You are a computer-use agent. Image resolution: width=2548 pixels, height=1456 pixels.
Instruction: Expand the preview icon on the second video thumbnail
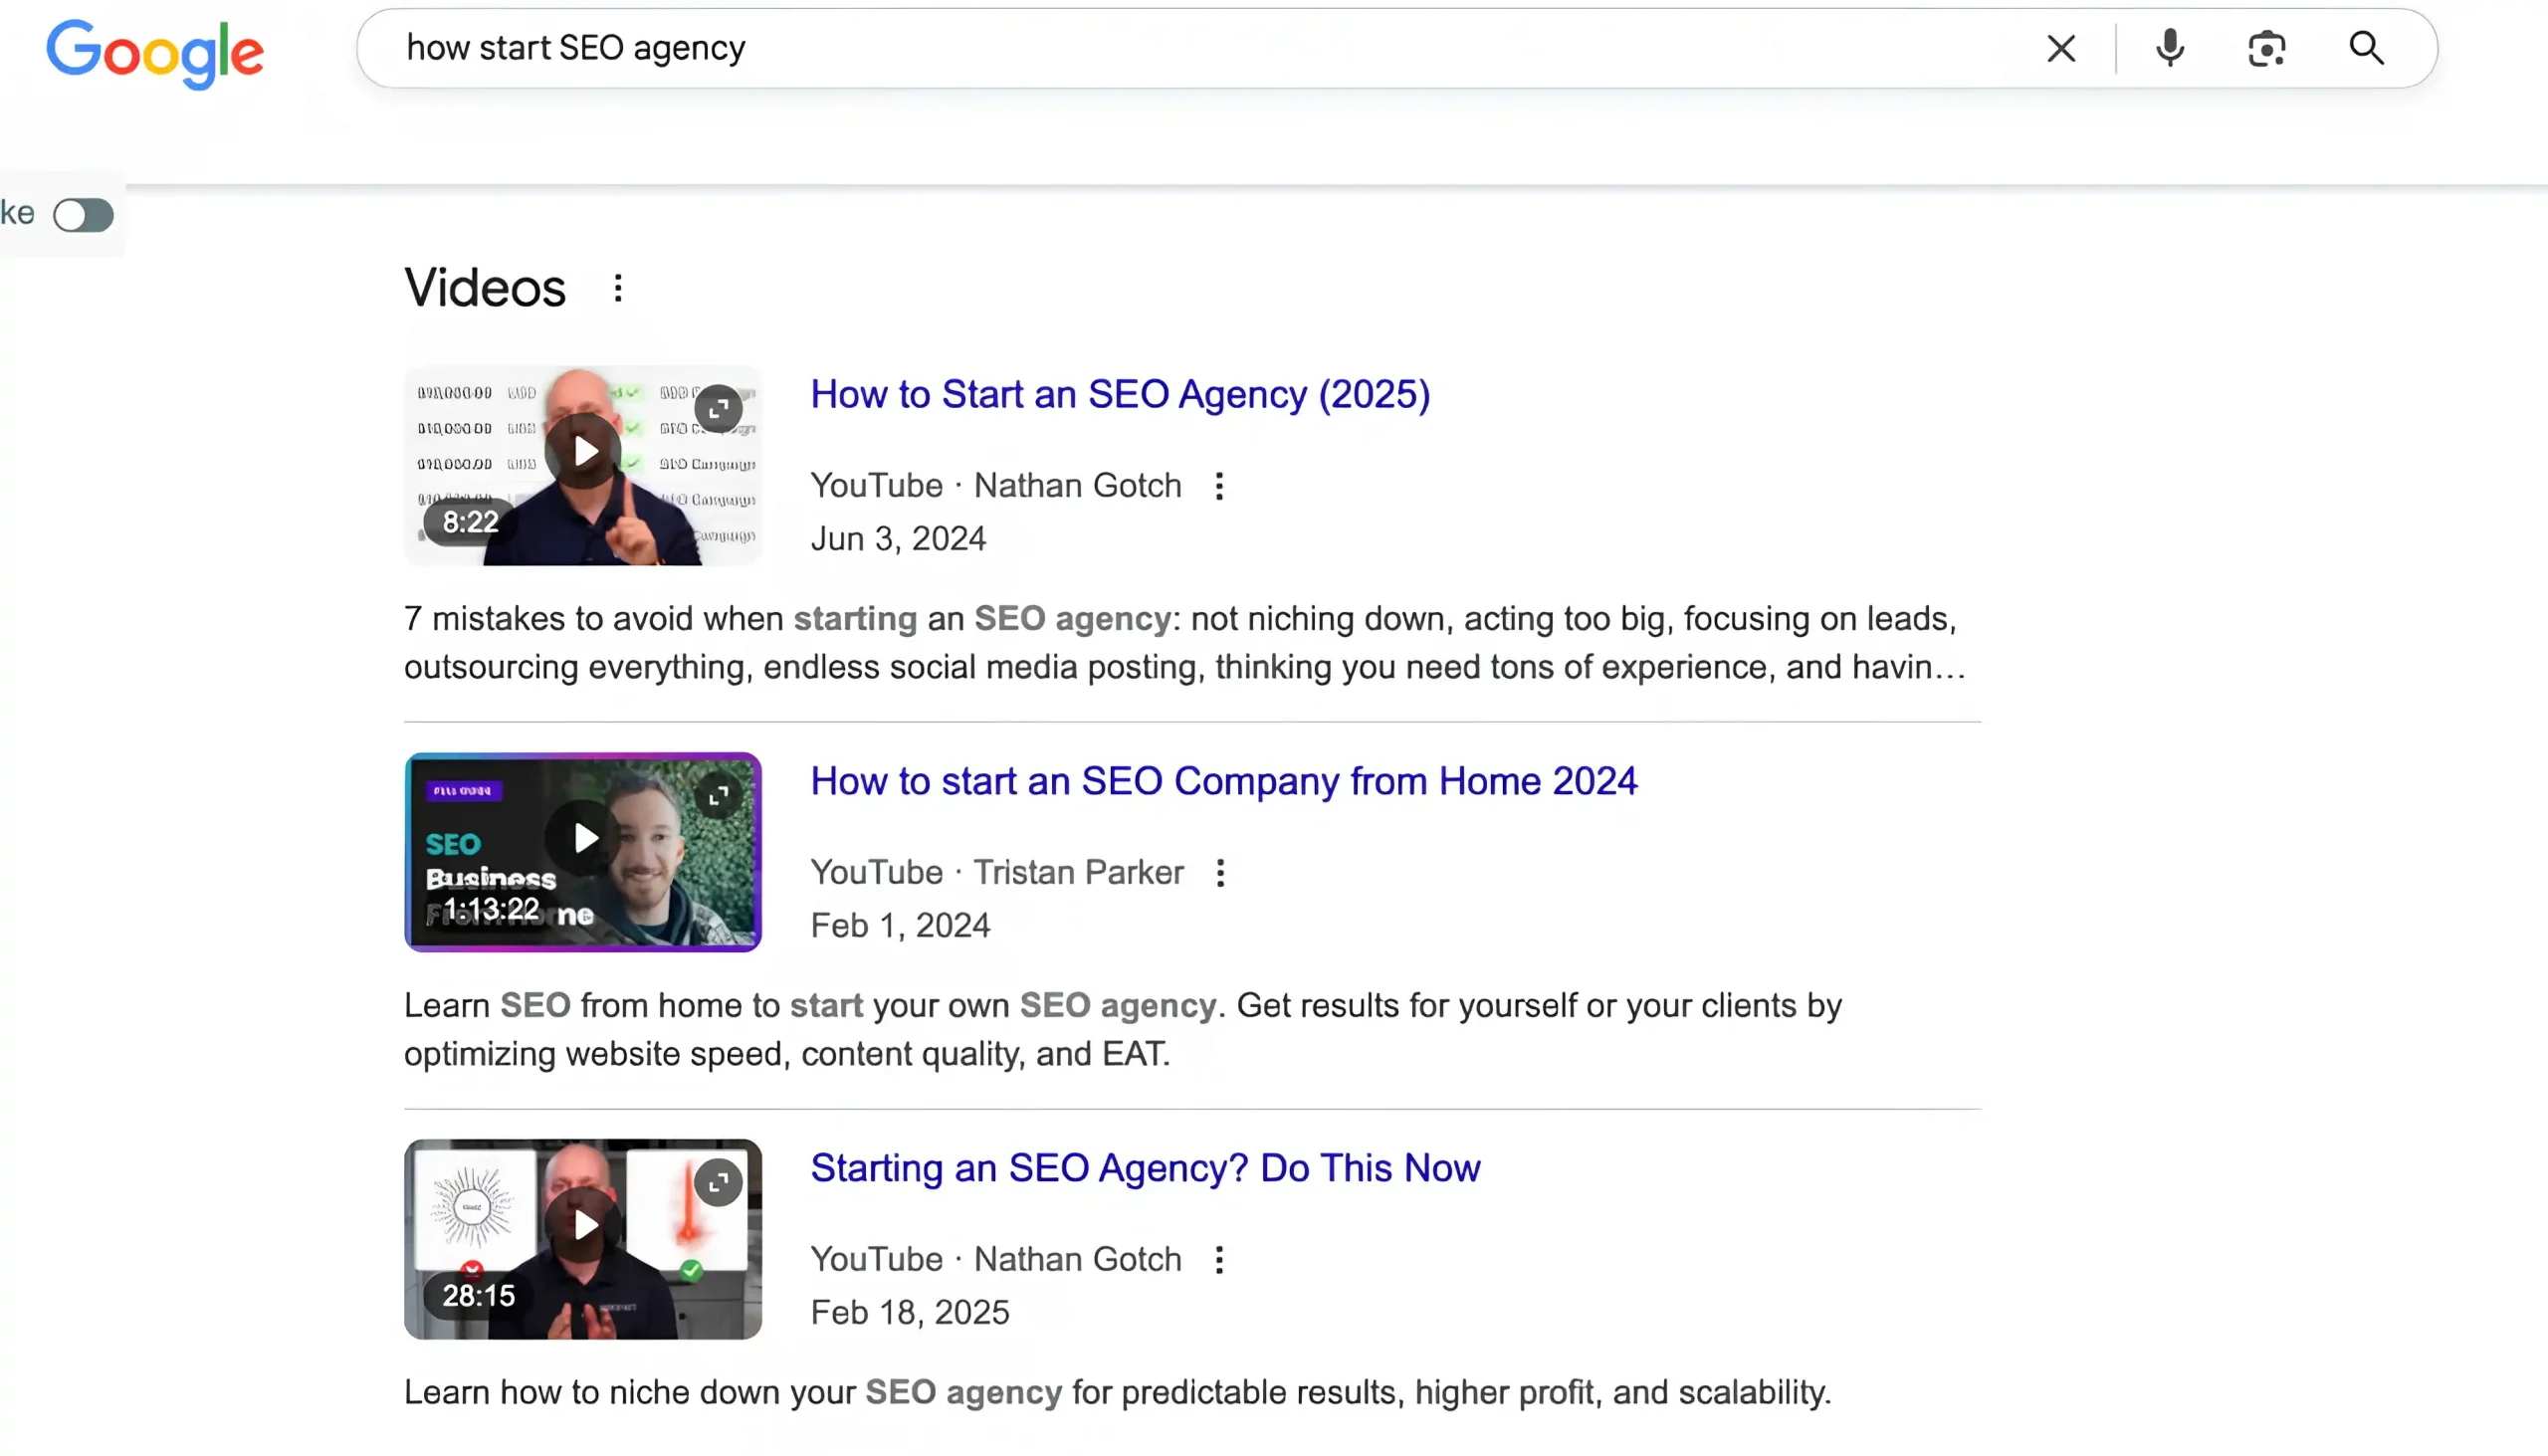tap(719, 795)
